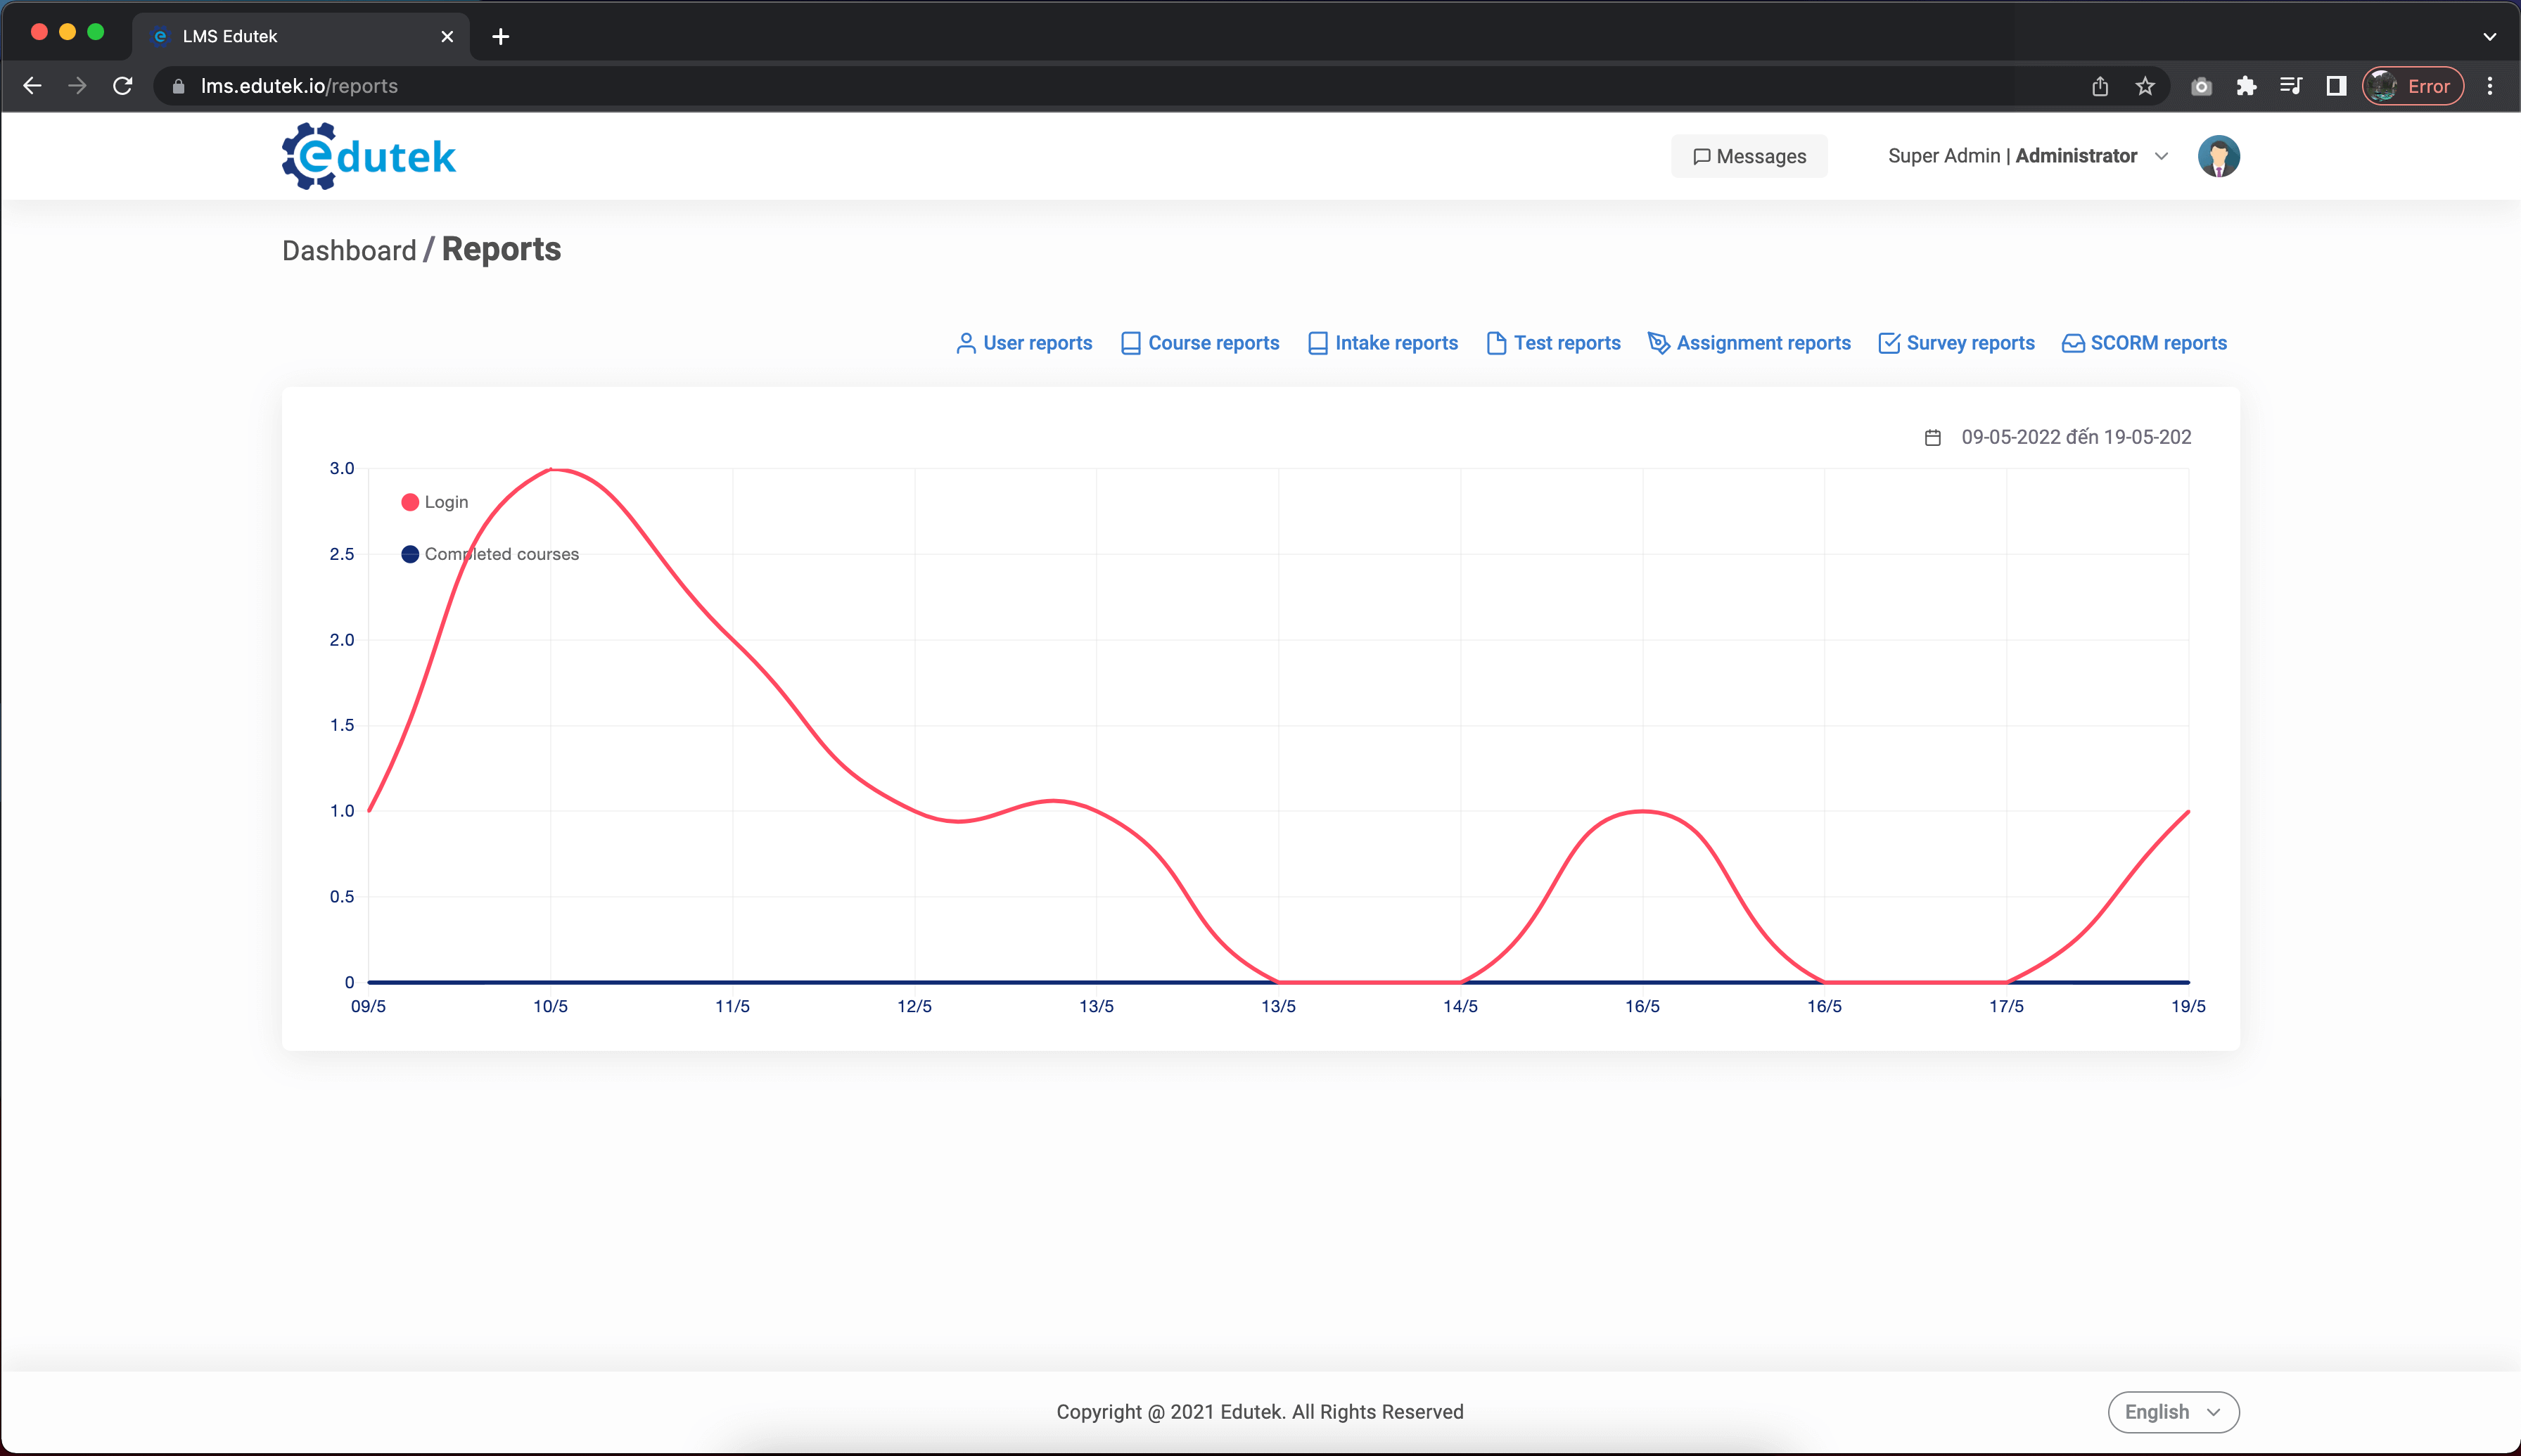Toggle the Completed courses legend series
2521x1456 pixels.
click(490, 554)
